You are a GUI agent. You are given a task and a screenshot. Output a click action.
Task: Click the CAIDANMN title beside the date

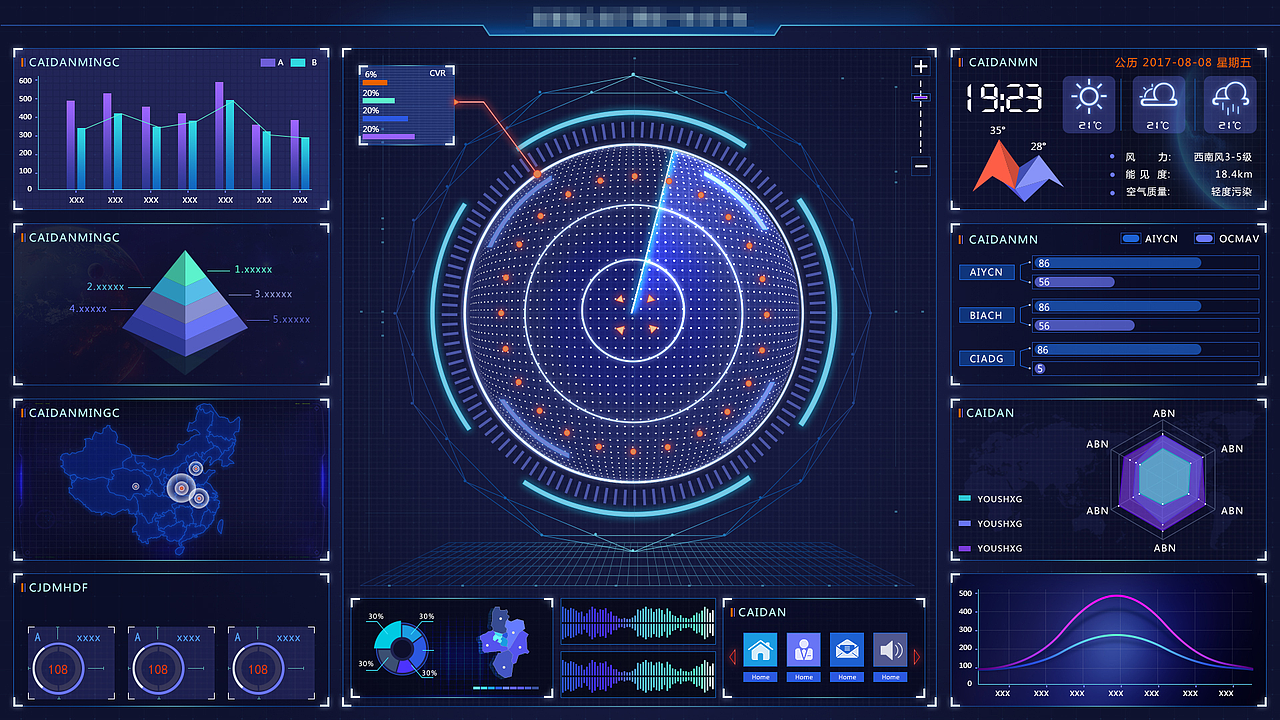coord(1003,62)
